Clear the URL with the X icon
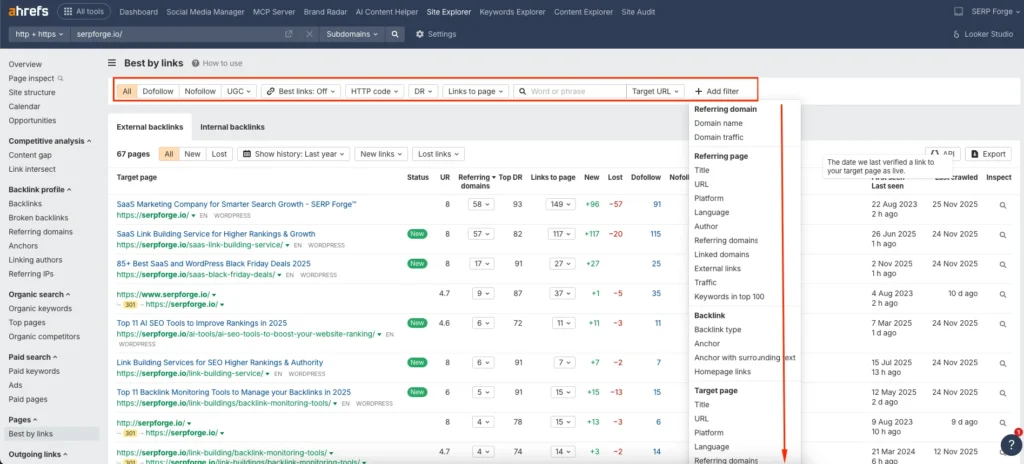 (x=309, y=34)
